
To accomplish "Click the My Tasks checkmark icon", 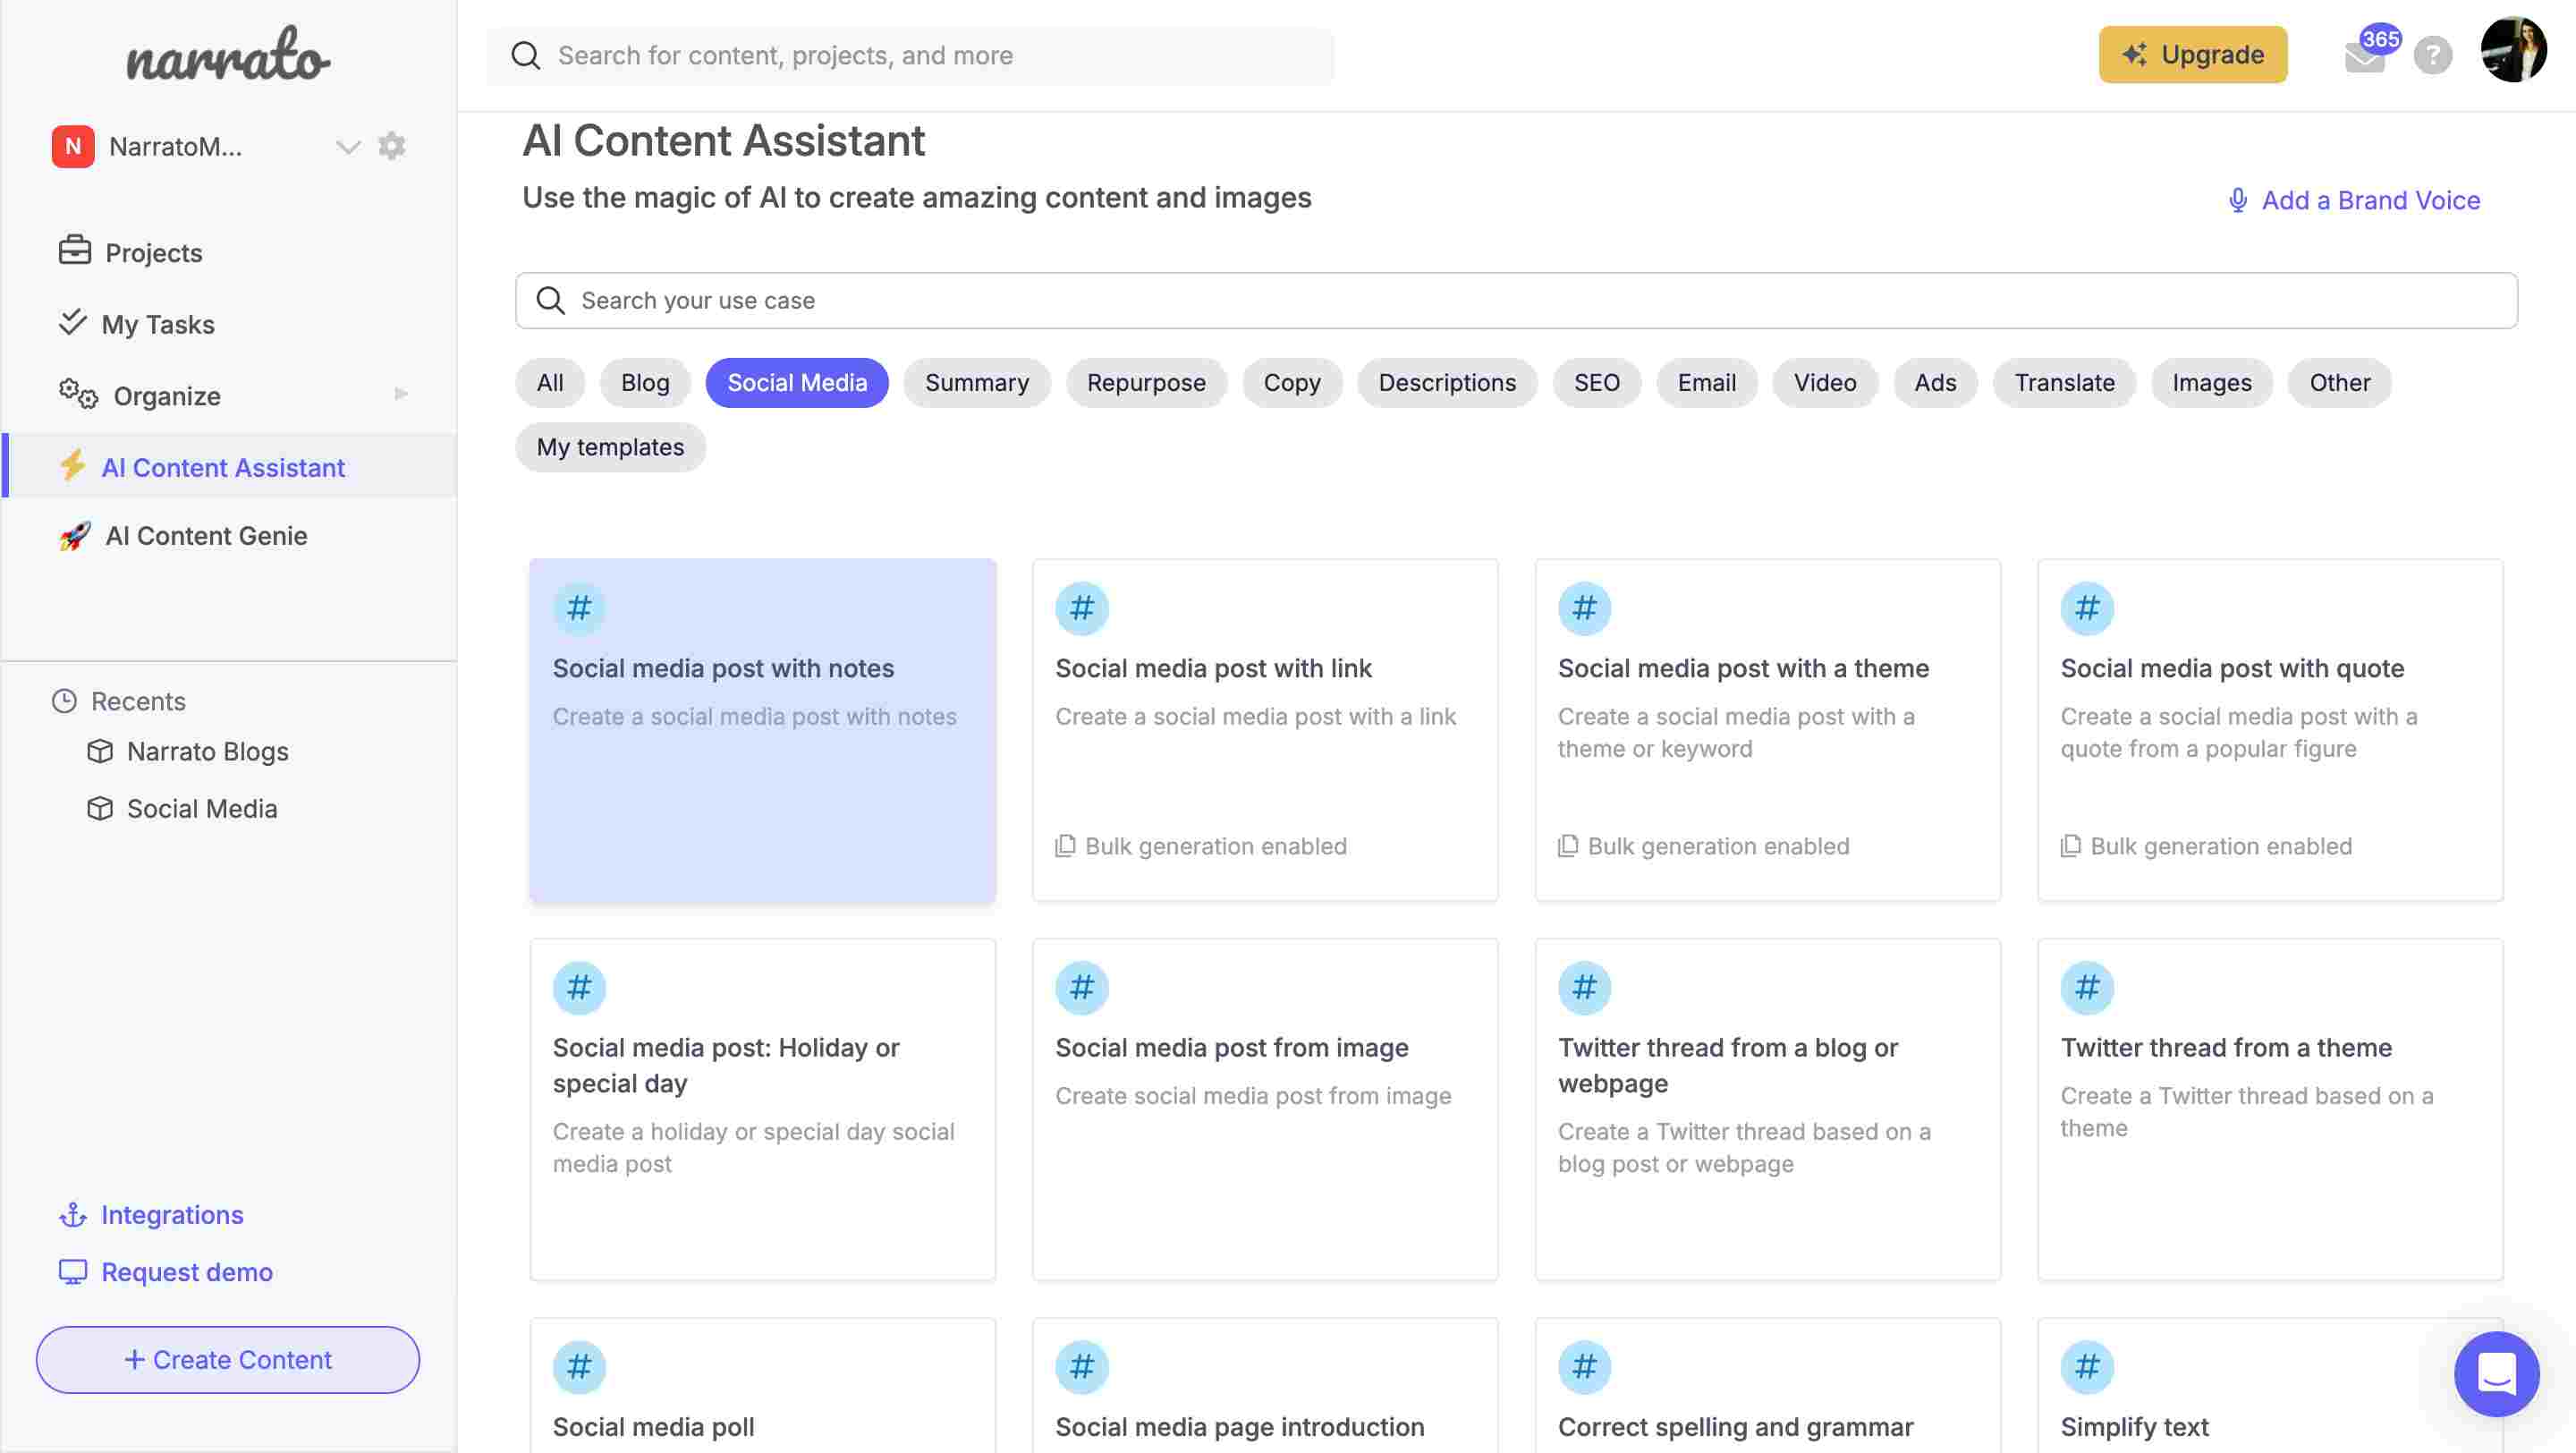I will [x=73, y=322].
